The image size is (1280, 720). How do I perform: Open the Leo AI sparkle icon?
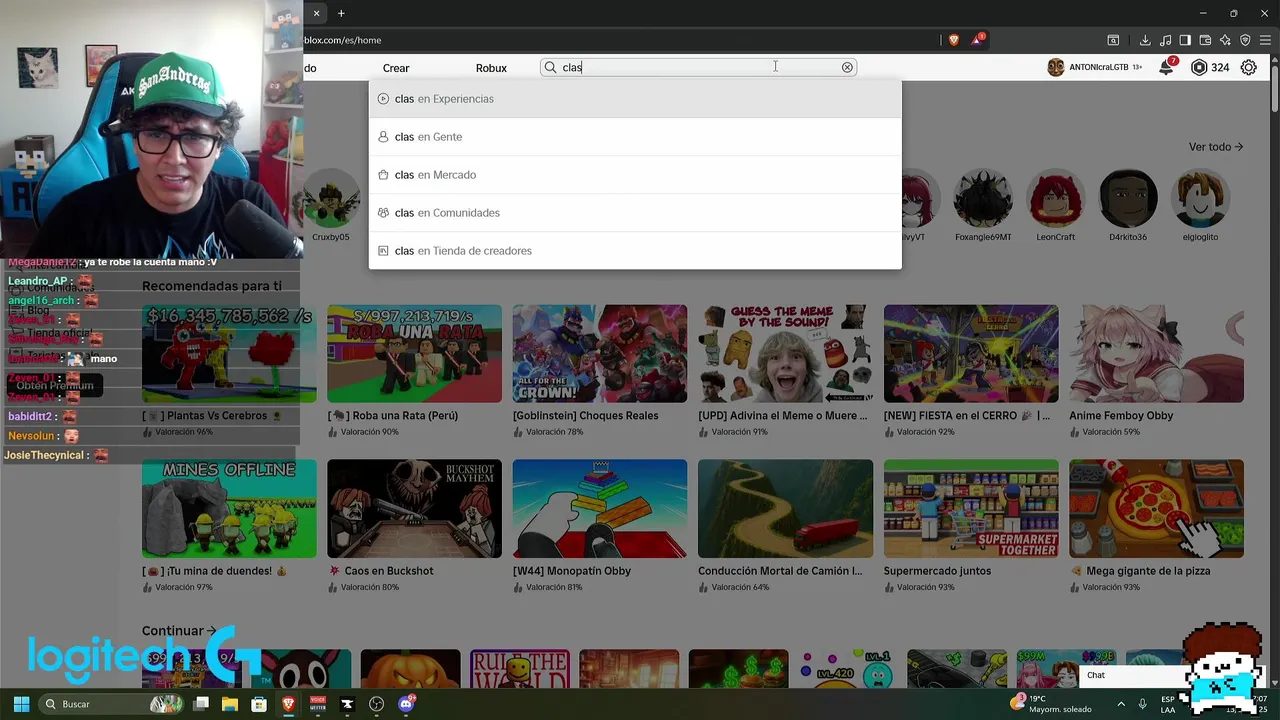(x=1225, y=40)
